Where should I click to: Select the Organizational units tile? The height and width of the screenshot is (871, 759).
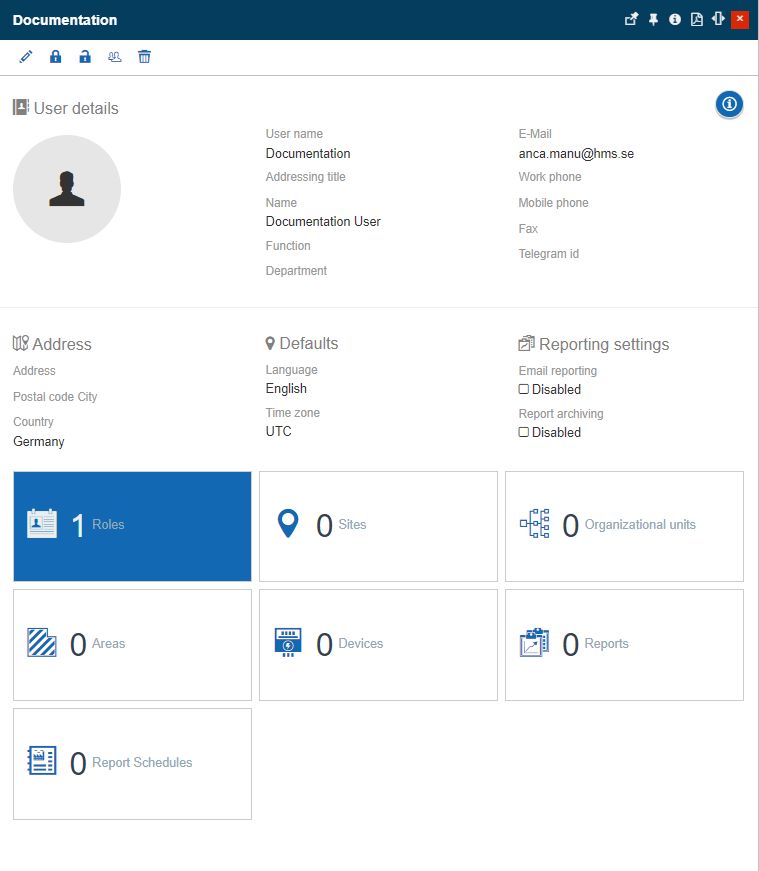click(x=624, y=526)
